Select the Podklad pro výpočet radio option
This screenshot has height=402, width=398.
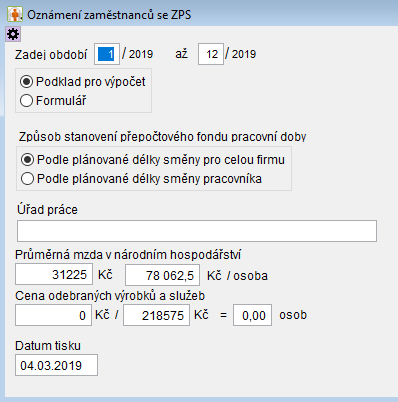tap(83, 82)
